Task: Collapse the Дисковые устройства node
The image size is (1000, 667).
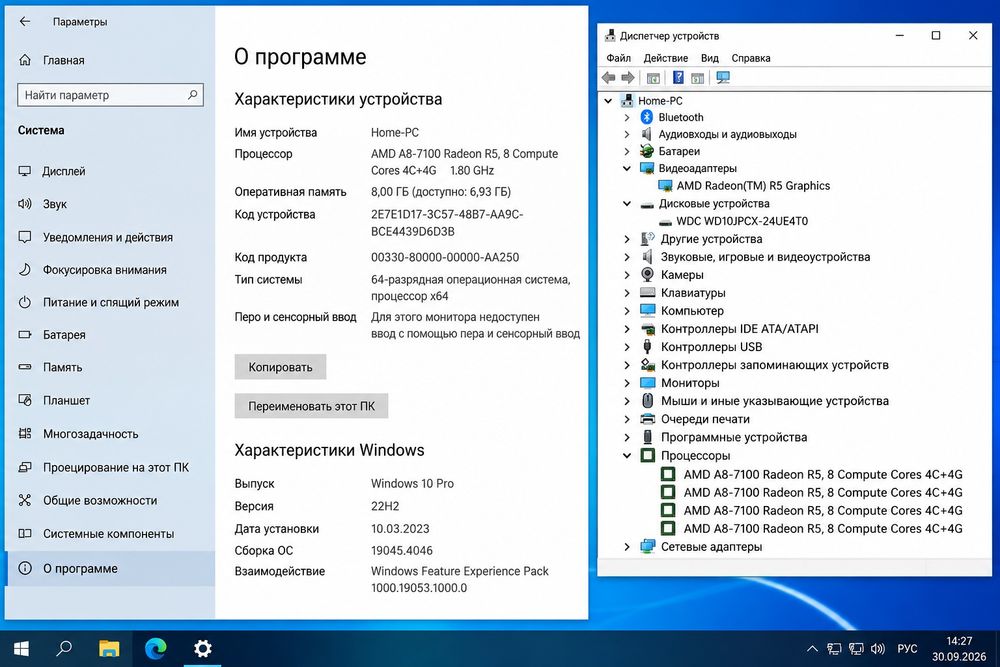Action: [627, 203]
